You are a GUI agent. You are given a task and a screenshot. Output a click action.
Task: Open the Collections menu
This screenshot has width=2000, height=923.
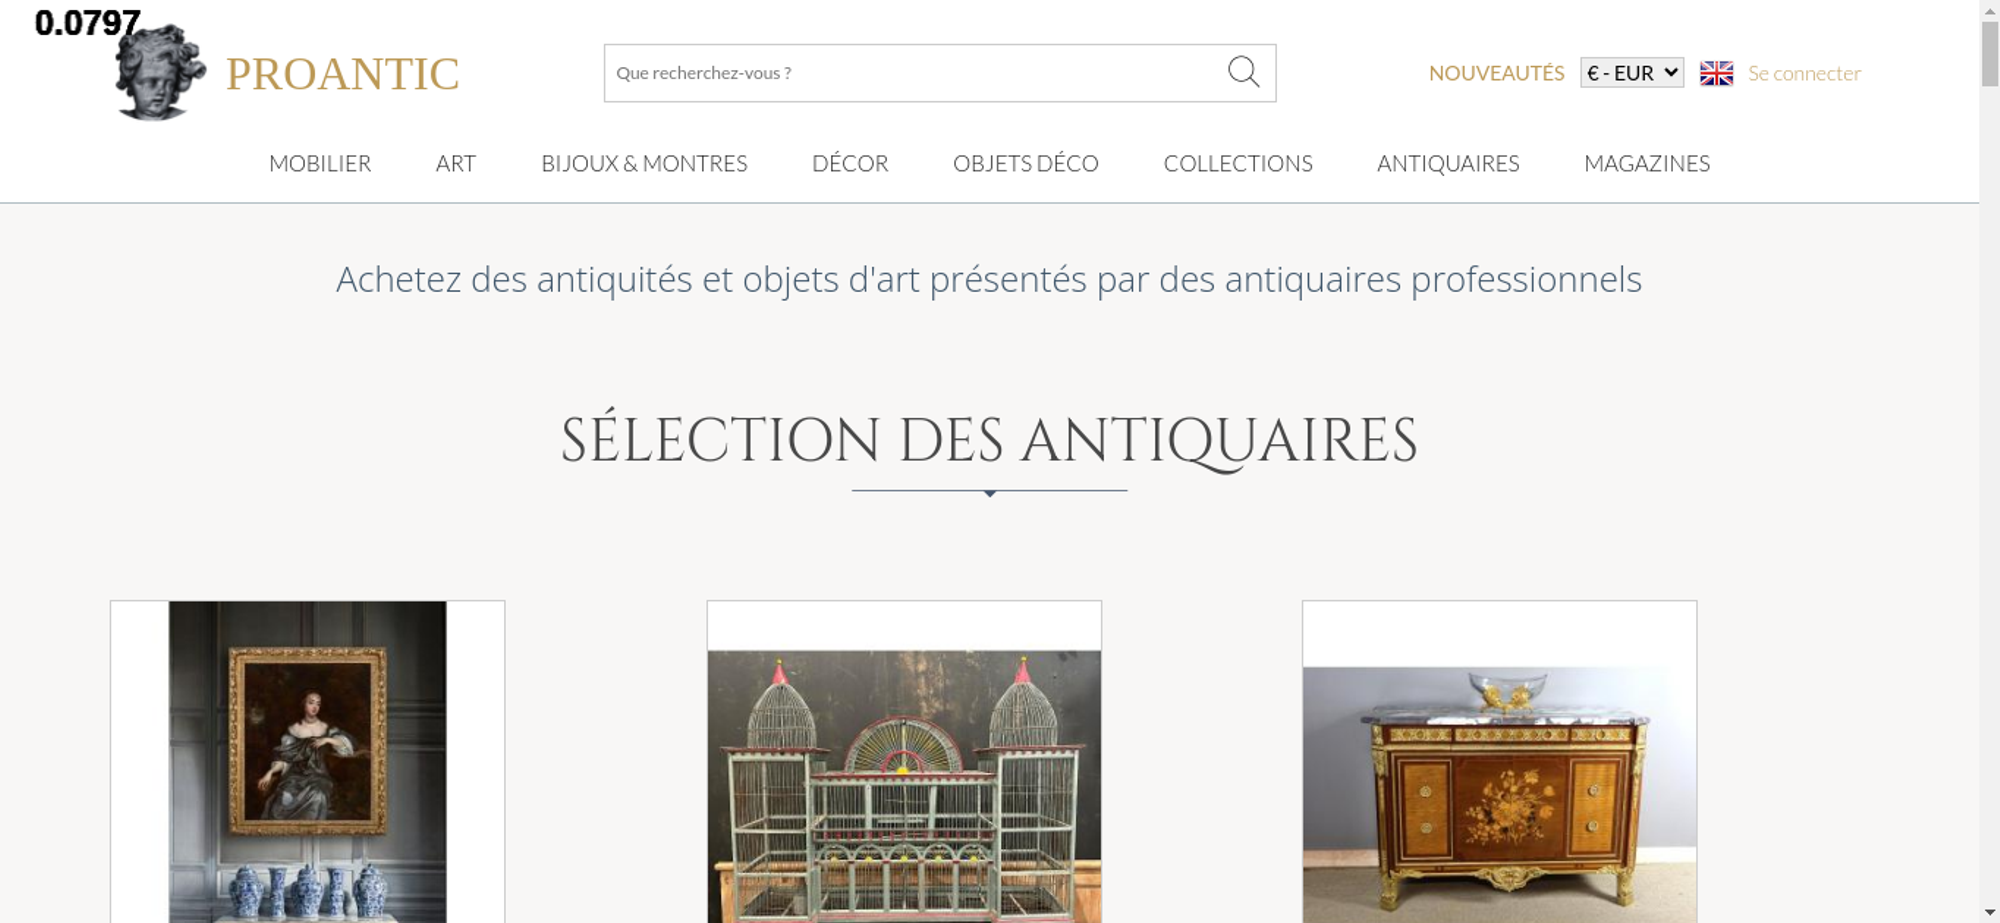pos(1238,163)
